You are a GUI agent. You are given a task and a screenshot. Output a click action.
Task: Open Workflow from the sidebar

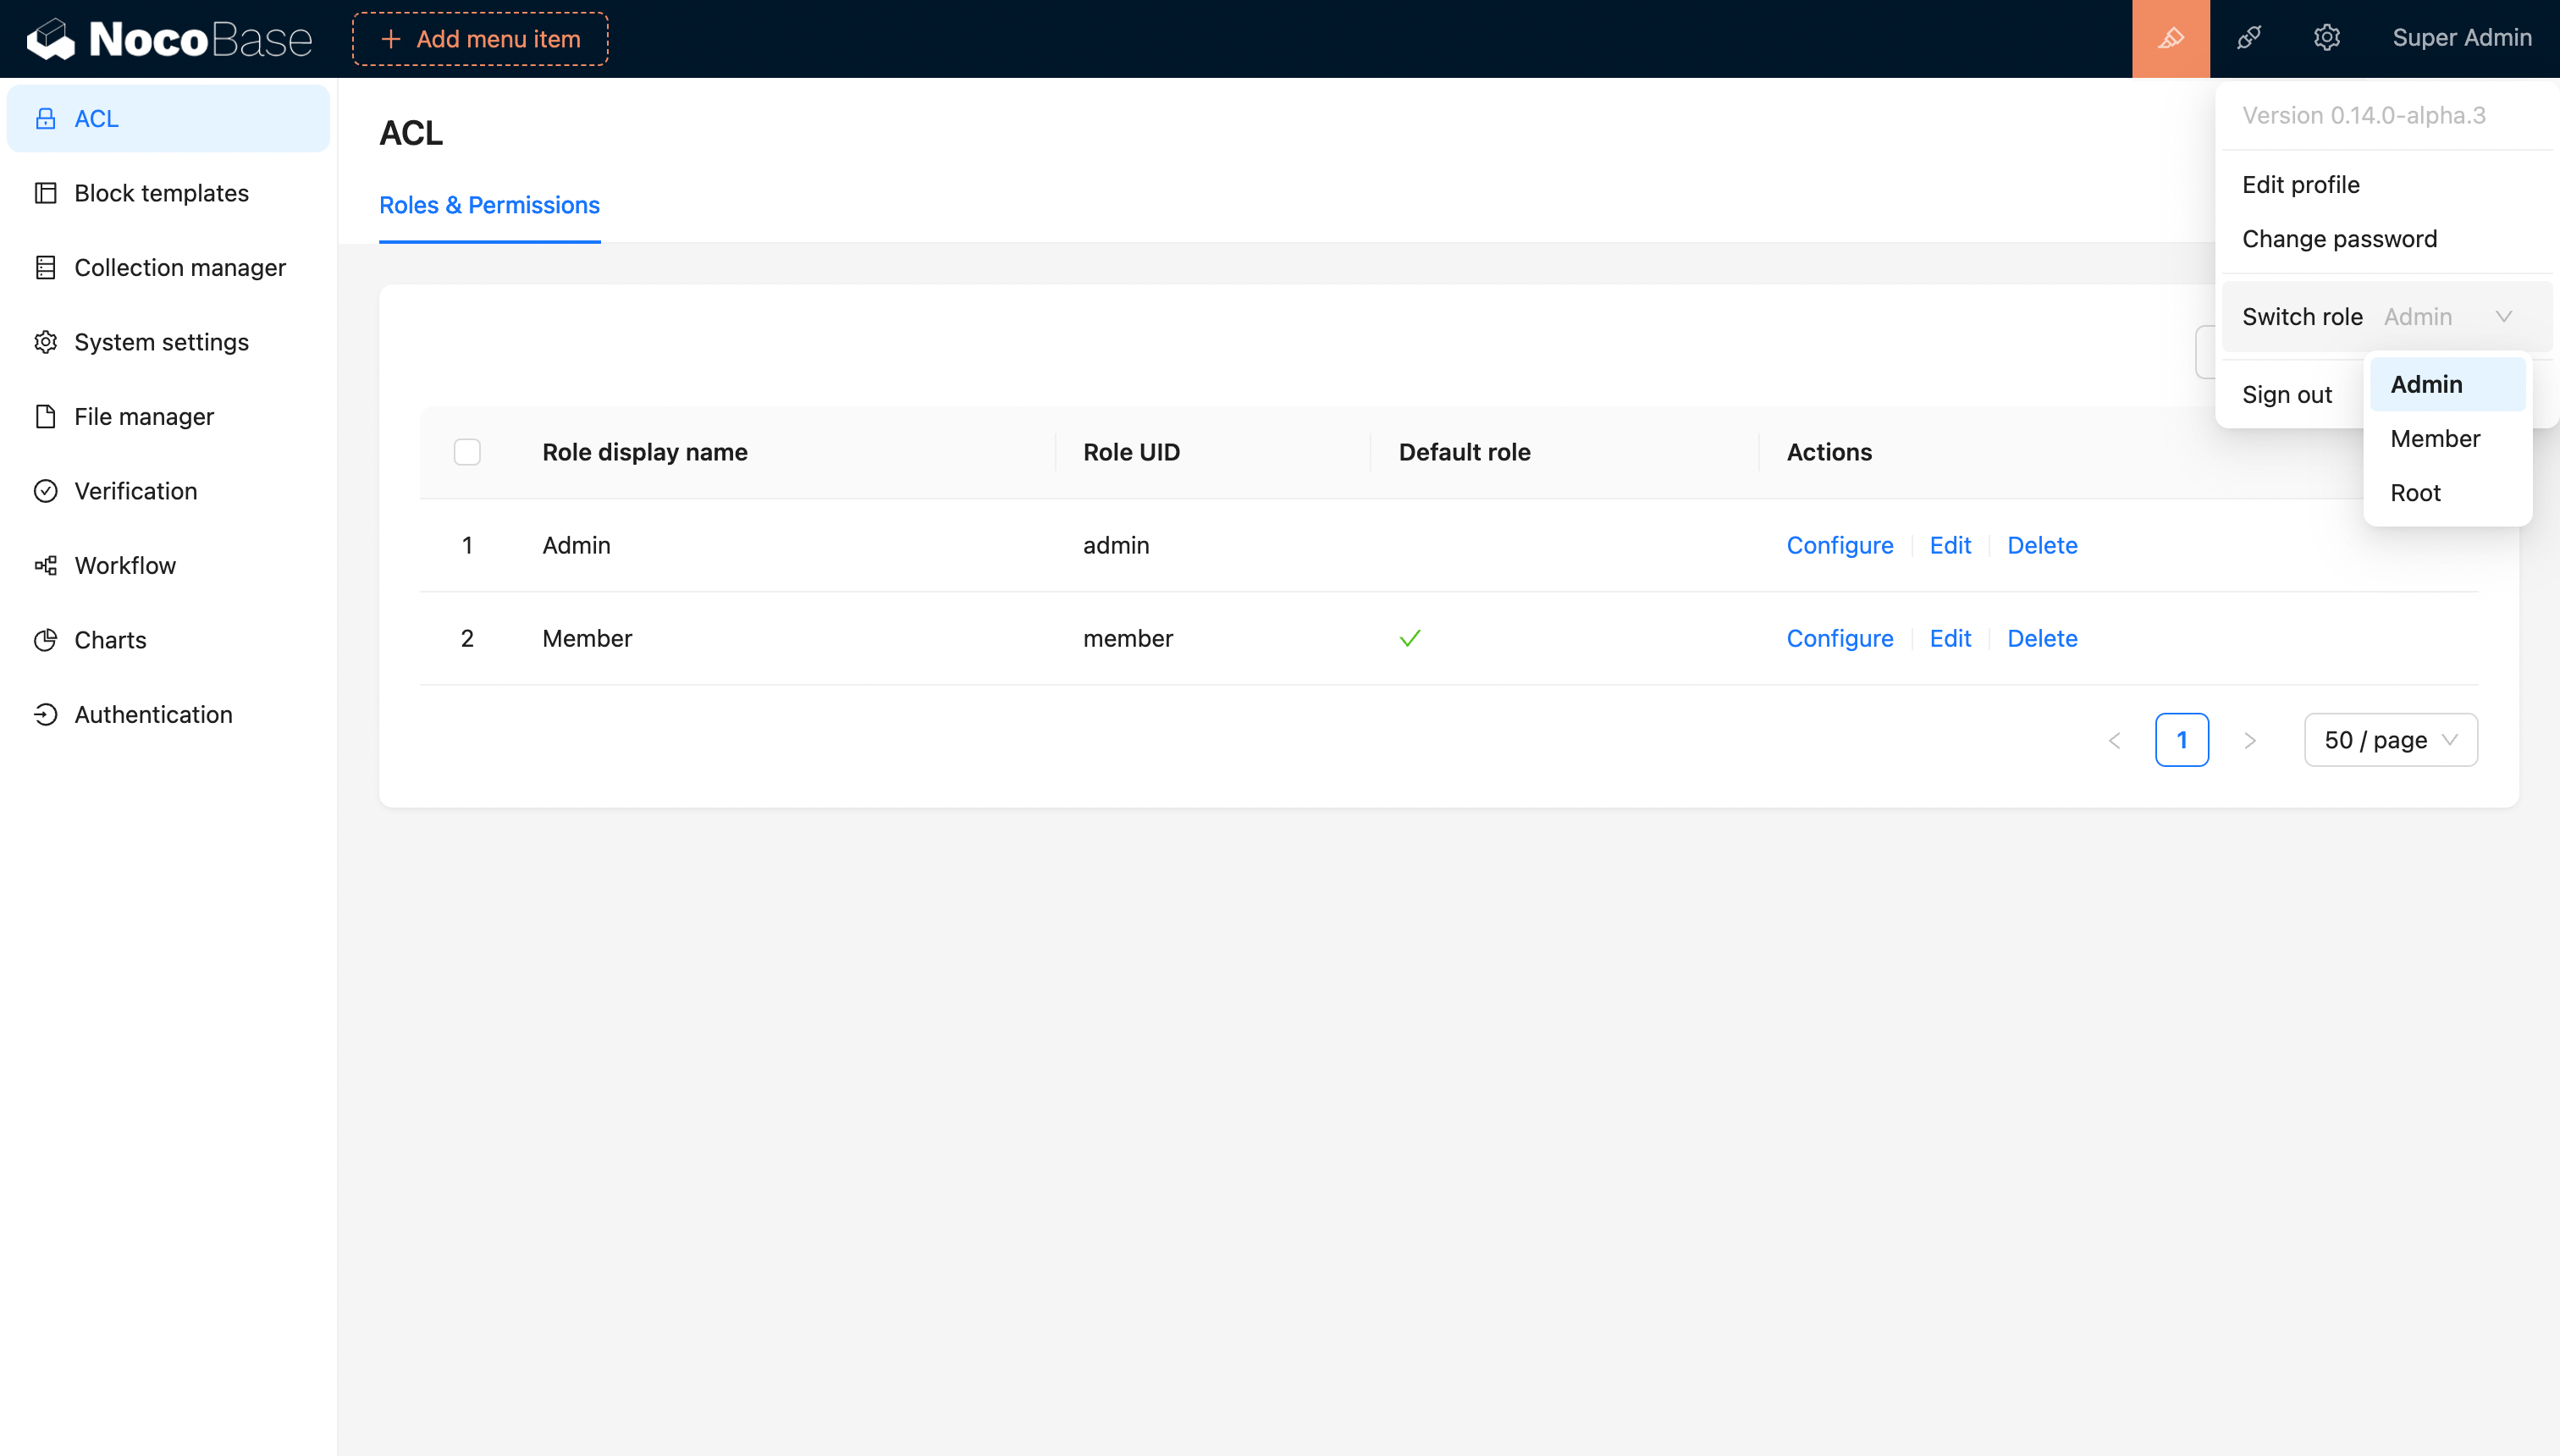(x=125, y=565)
